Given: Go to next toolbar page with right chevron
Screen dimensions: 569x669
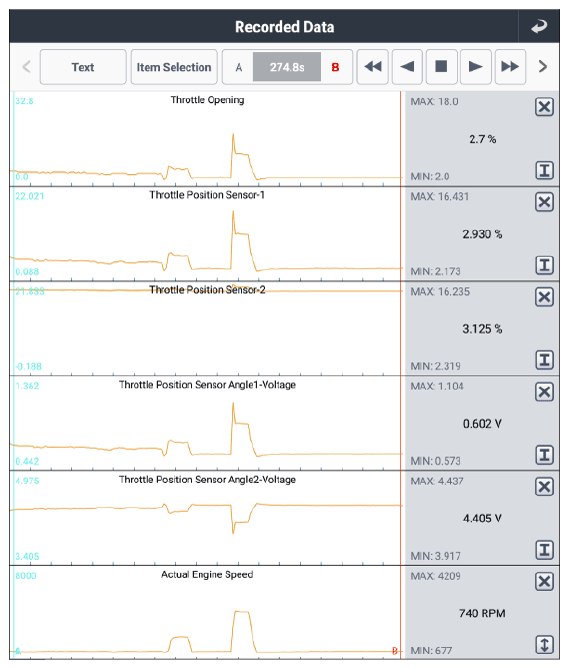Looking at the screenshot, I should (x=543, y=67).
